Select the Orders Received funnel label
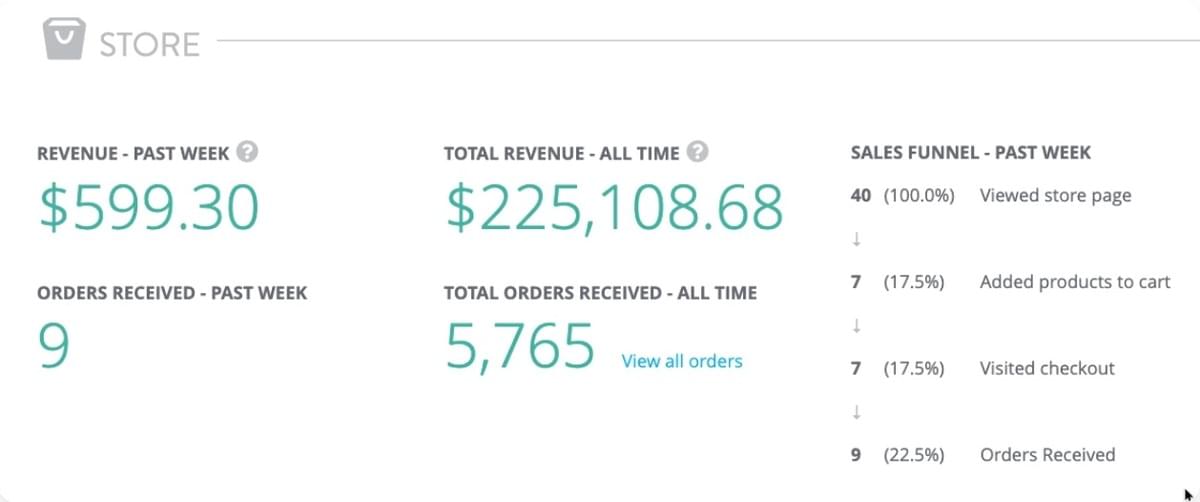 1047,455
